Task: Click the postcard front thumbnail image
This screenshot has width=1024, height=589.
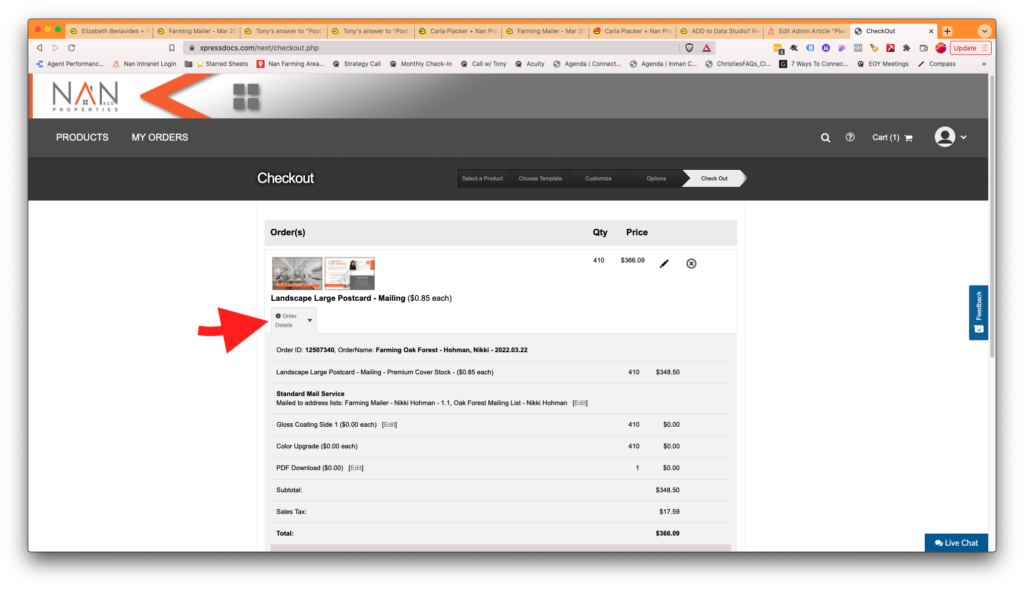Action: 297,273
